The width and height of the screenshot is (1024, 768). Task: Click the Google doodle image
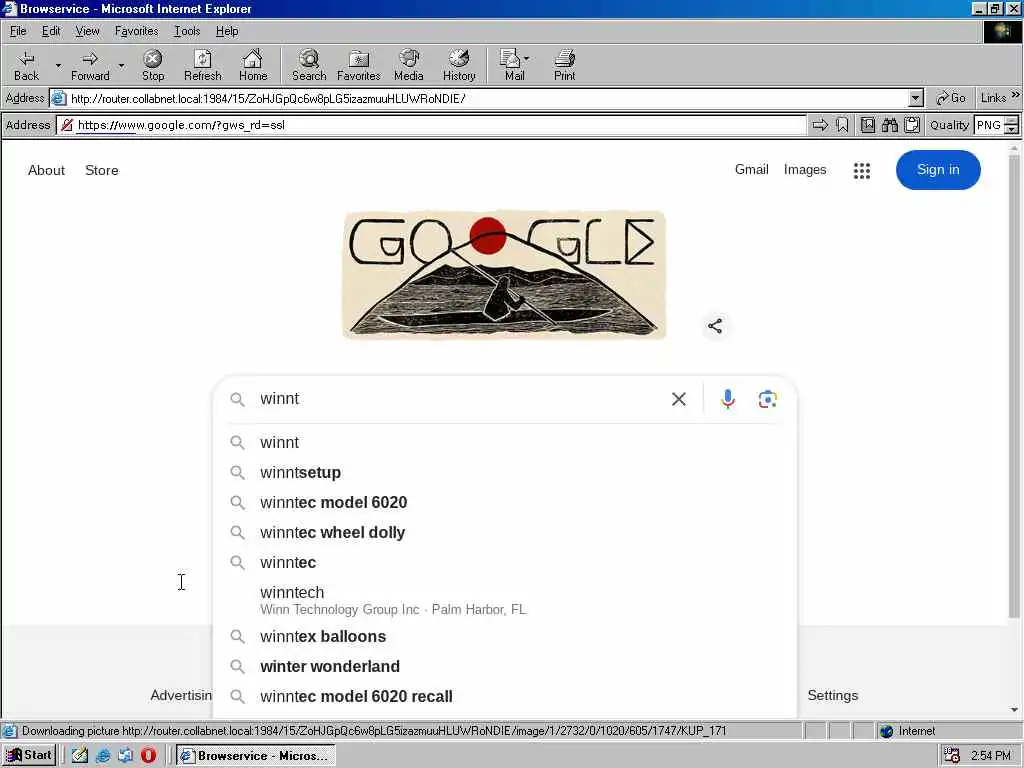504,275
